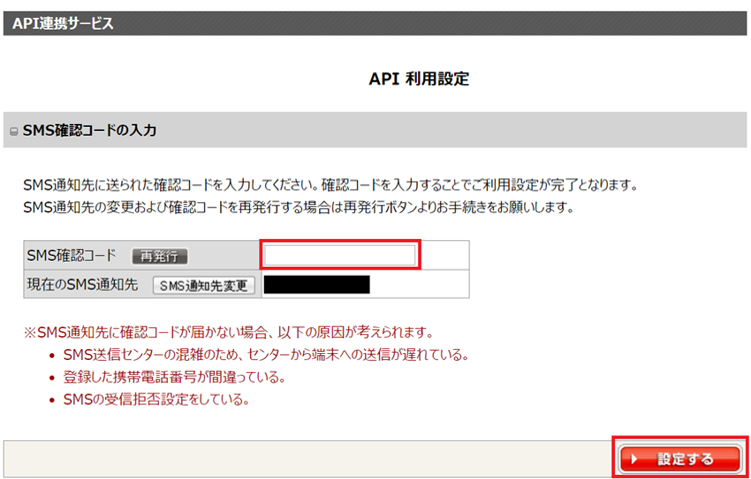Click empty footer bar left of 設定する

[x=300, y=459]
